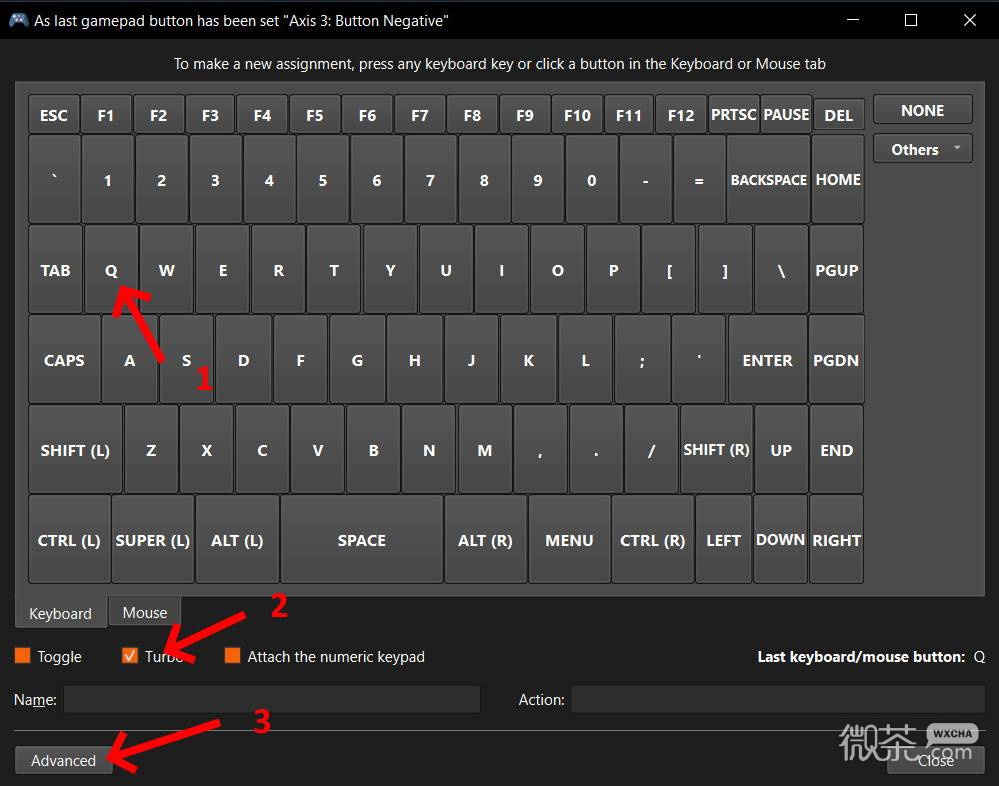
Task: Click the gamepad icon in the title bar
Action: [x=18, y=20]
